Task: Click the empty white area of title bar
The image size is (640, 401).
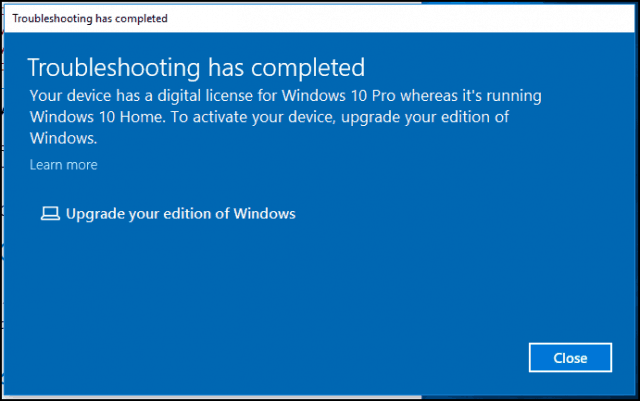Action: [400, 19]
